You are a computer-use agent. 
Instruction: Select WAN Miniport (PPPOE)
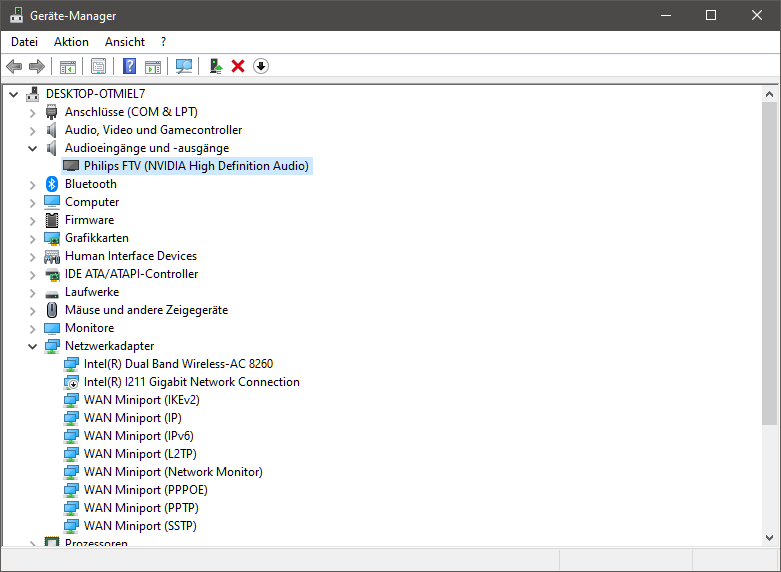145,489
